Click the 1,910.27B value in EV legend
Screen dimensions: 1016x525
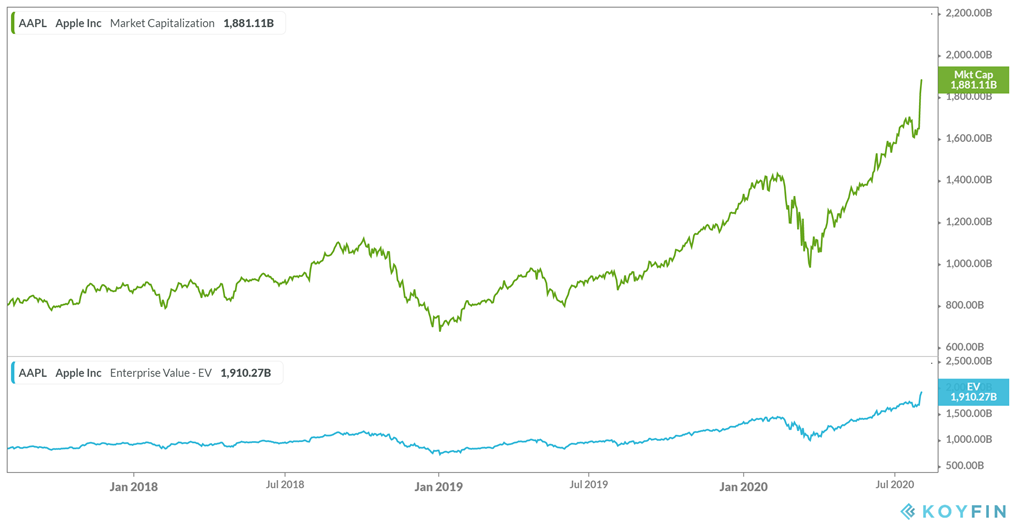[246, 373]
